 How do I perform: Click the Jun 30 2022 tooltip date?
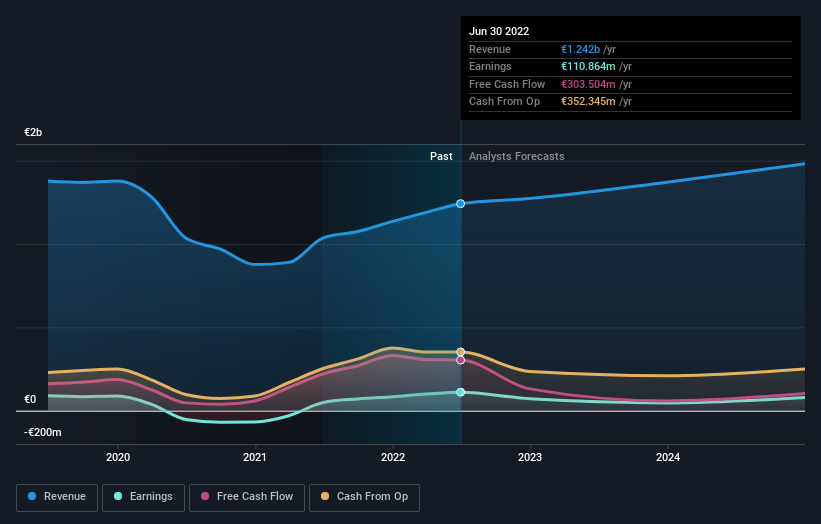coord(499,31)
